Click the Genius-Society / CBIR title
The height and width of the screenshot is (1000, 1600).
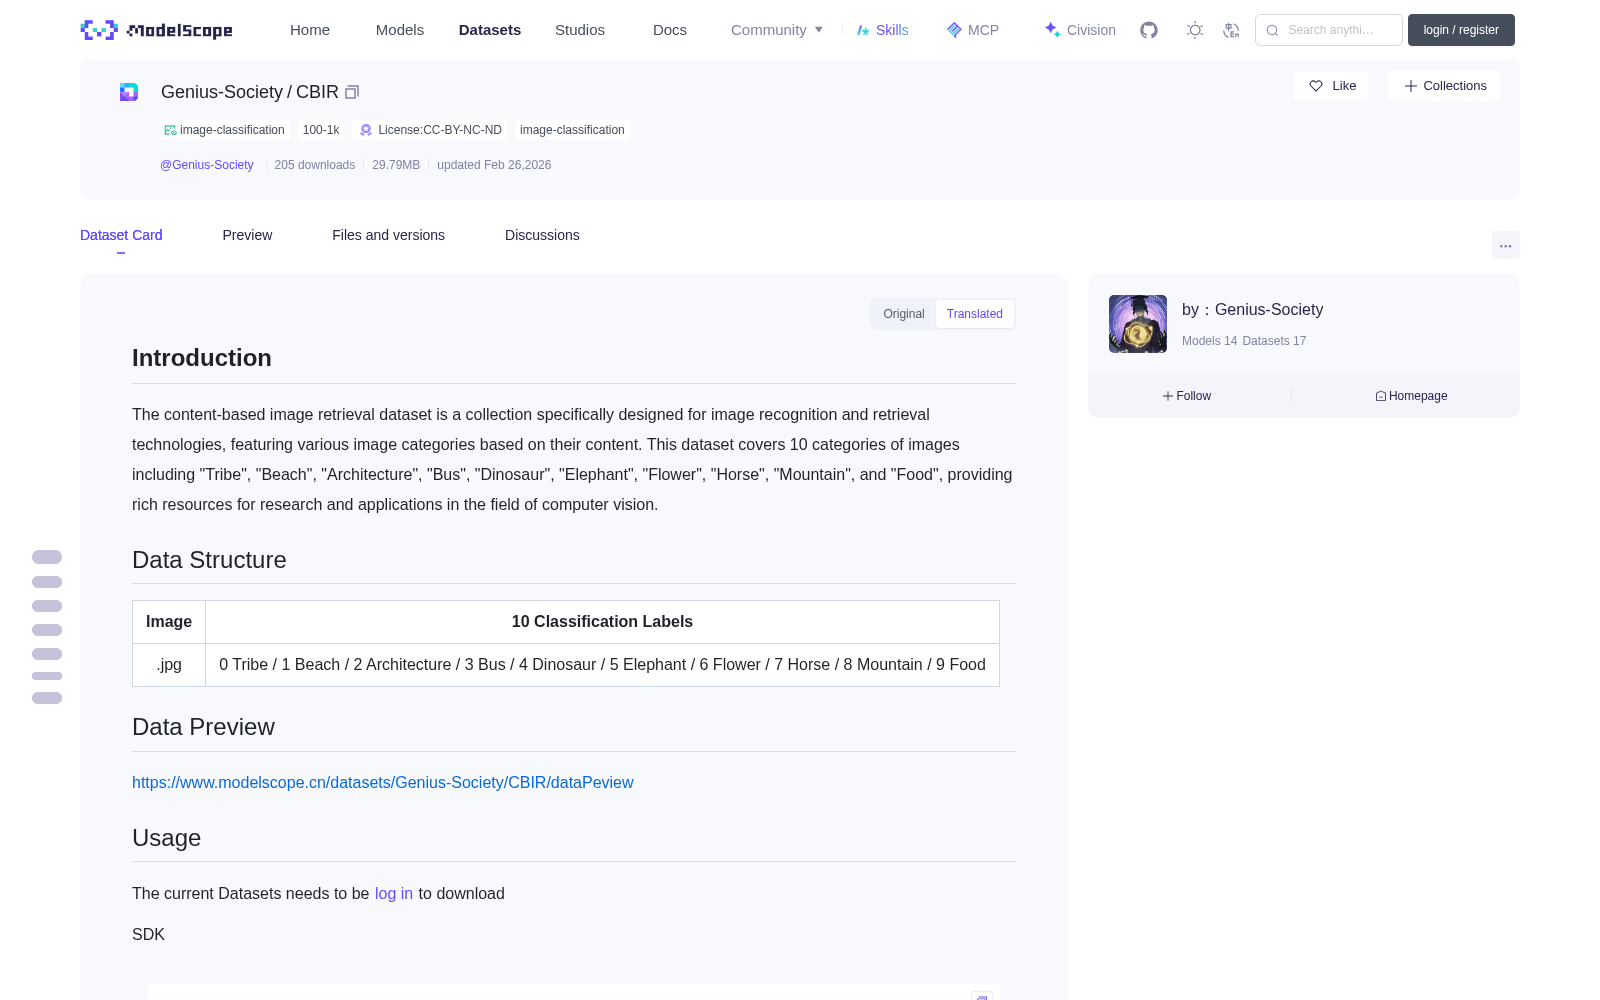pos(250,92)
